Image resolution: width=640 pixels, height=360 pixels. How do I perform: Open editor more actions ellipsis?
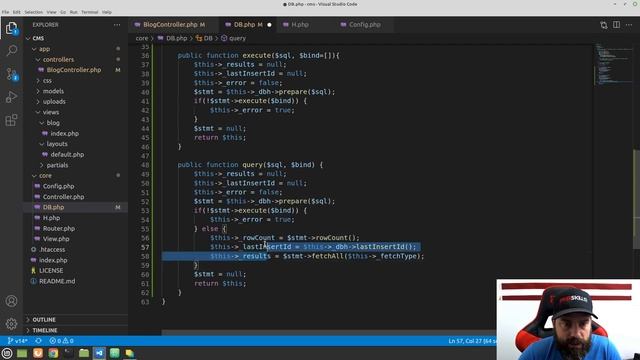[629, 25]
